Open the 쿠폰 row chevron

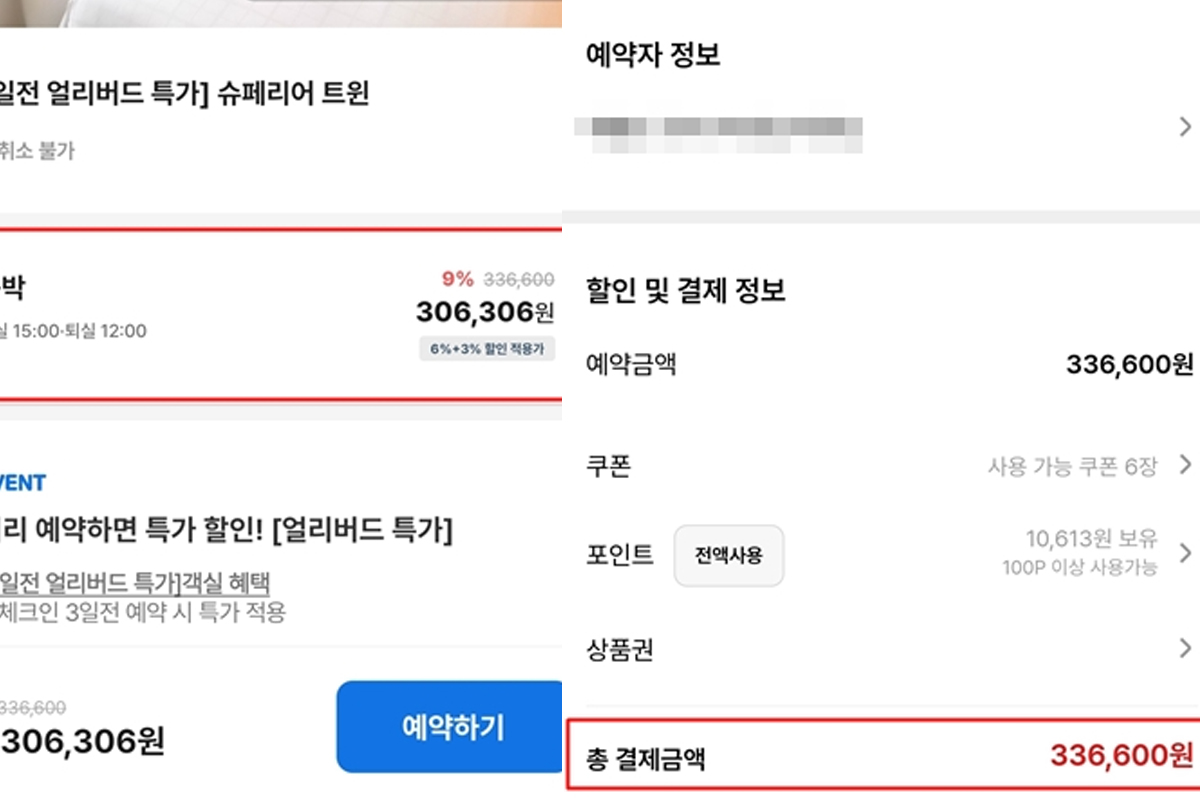tap(1185, 465)
